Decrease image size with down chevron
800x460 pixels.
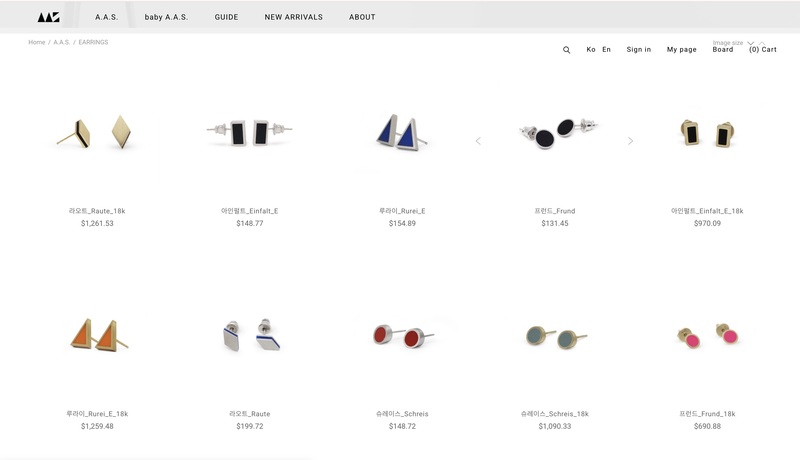tap(751, 43)
